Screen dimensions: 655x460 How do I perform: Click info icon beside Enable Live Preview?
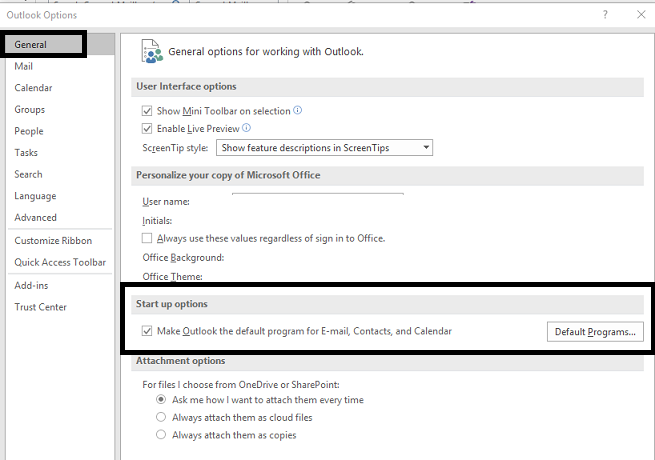click(x=246, y=128)
